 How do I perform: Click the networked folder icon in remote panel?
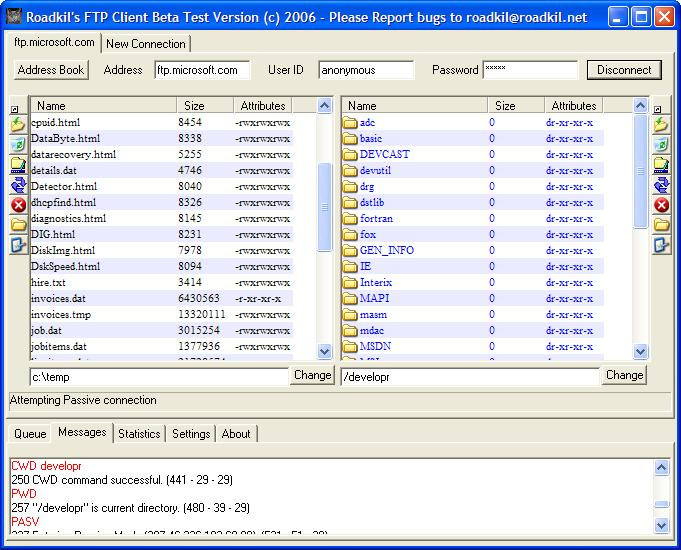[661, 165]
